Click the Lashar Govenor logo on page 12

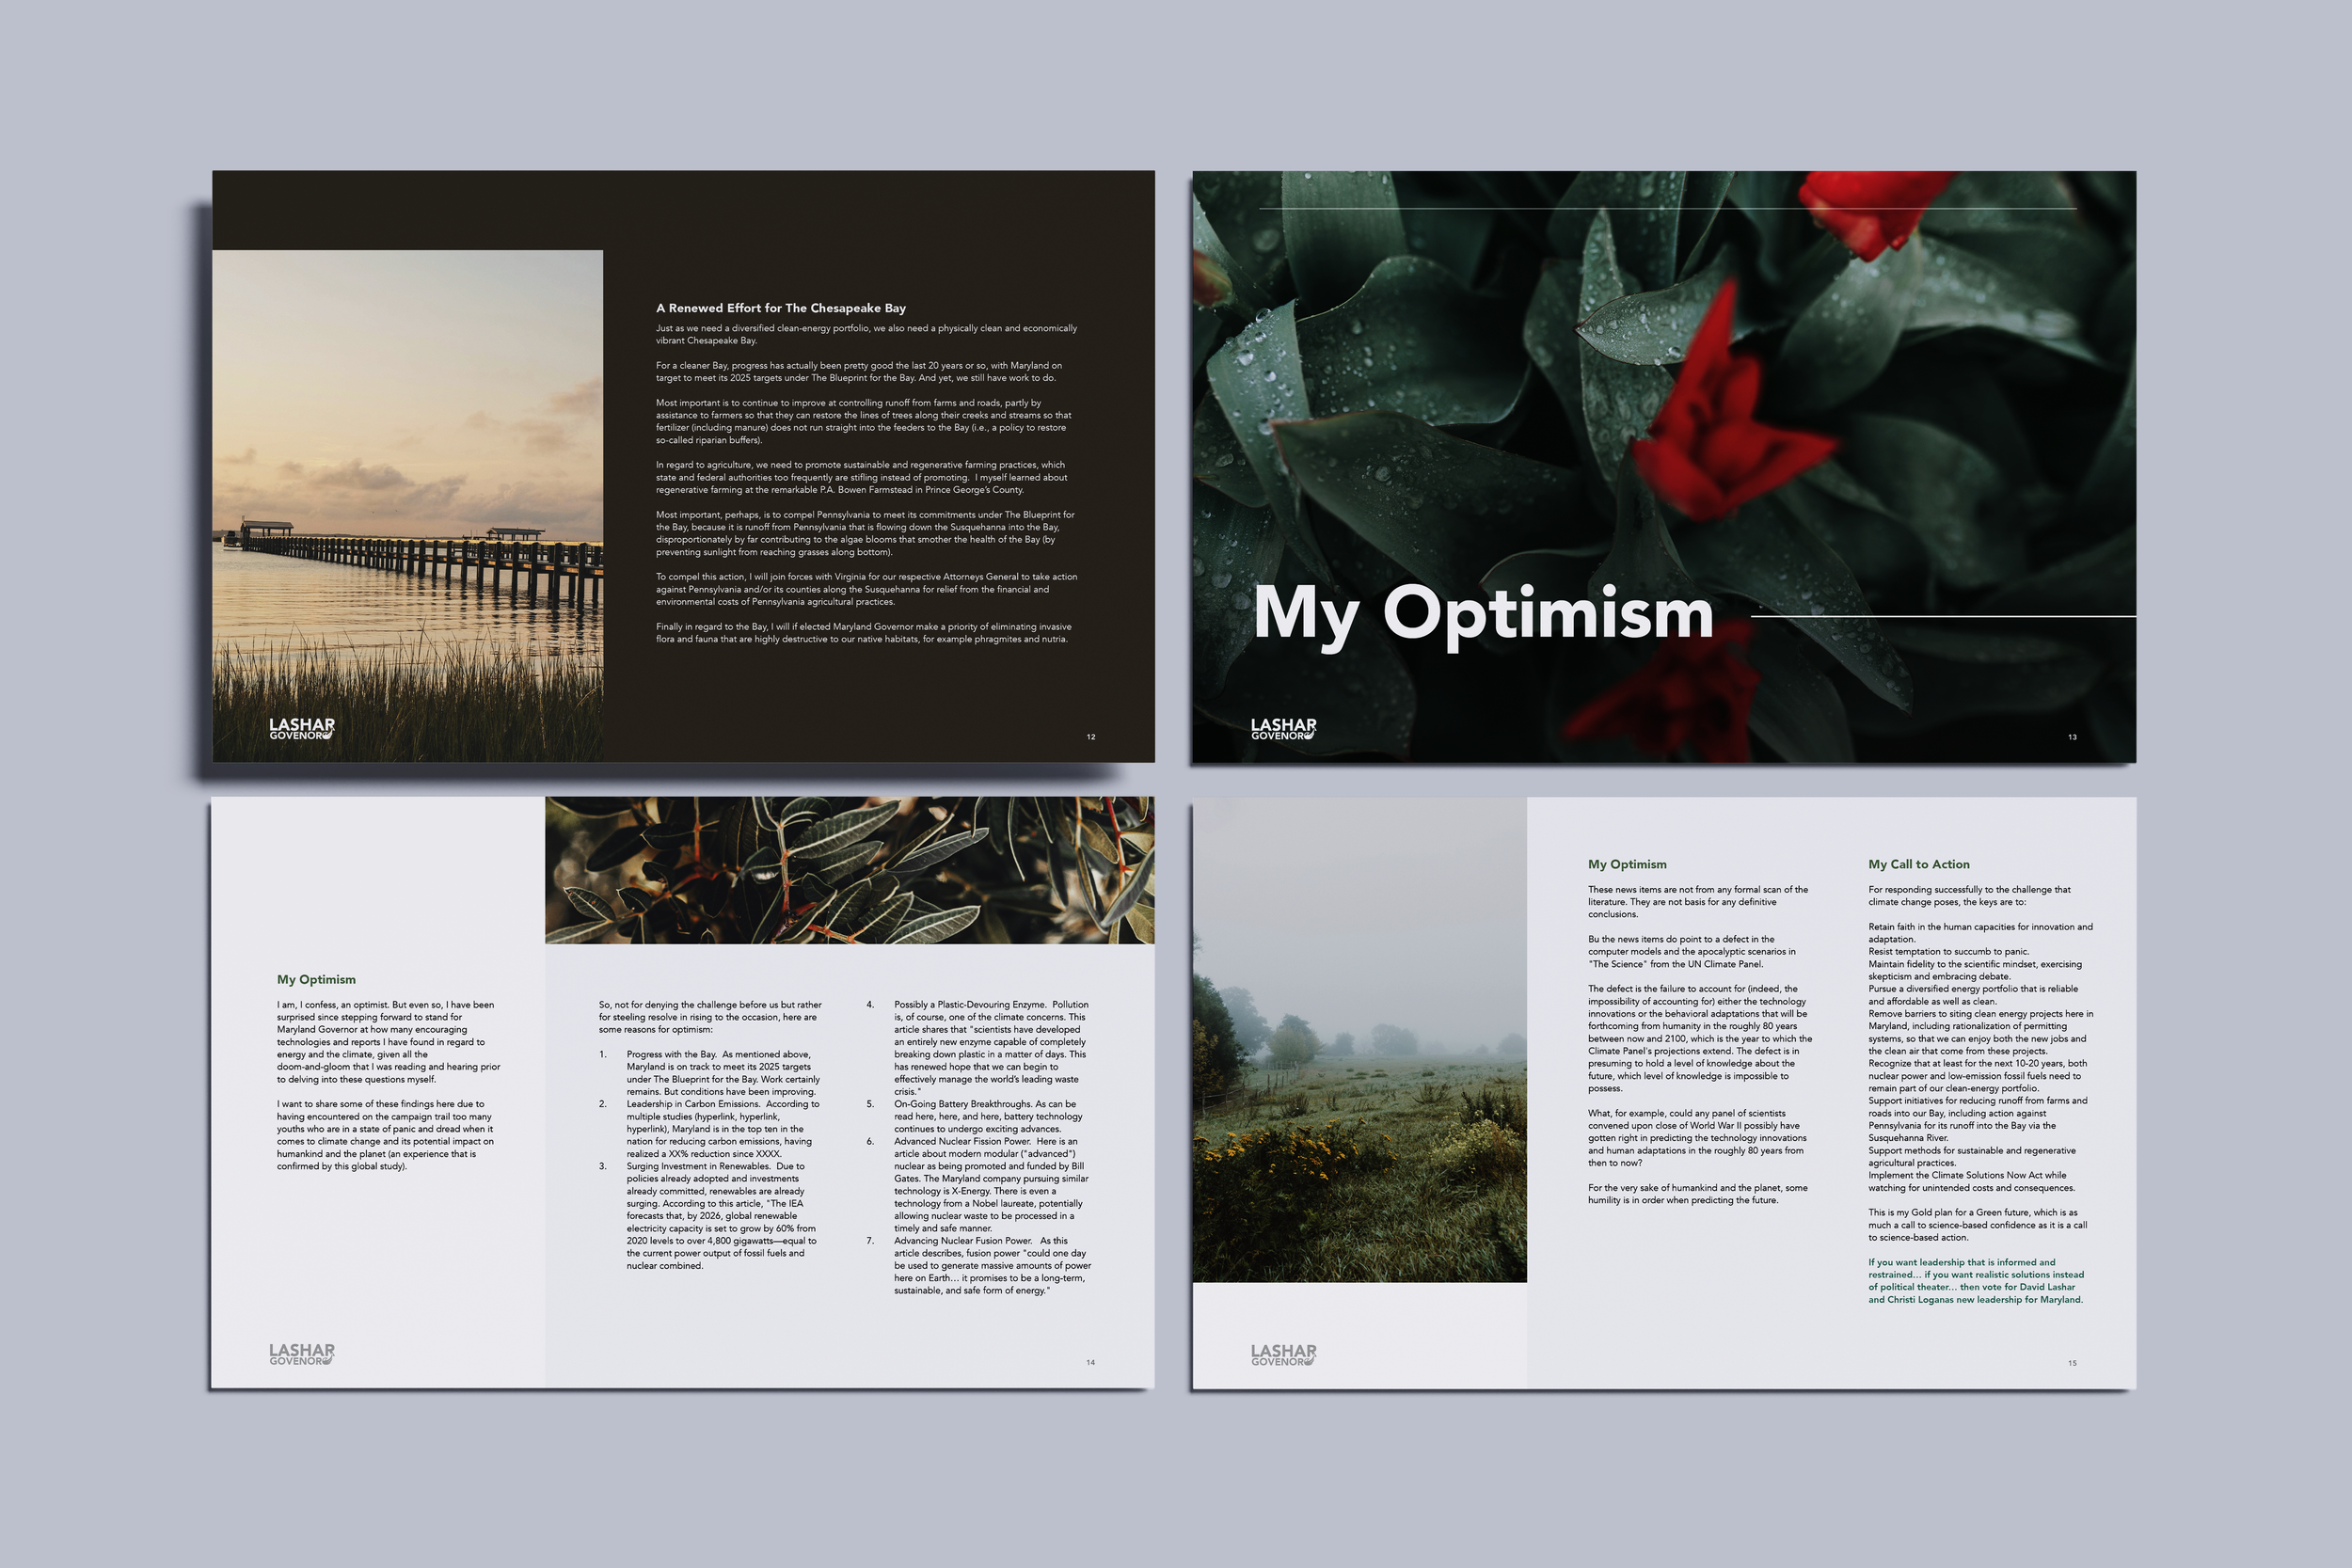(x=301, y=728)
